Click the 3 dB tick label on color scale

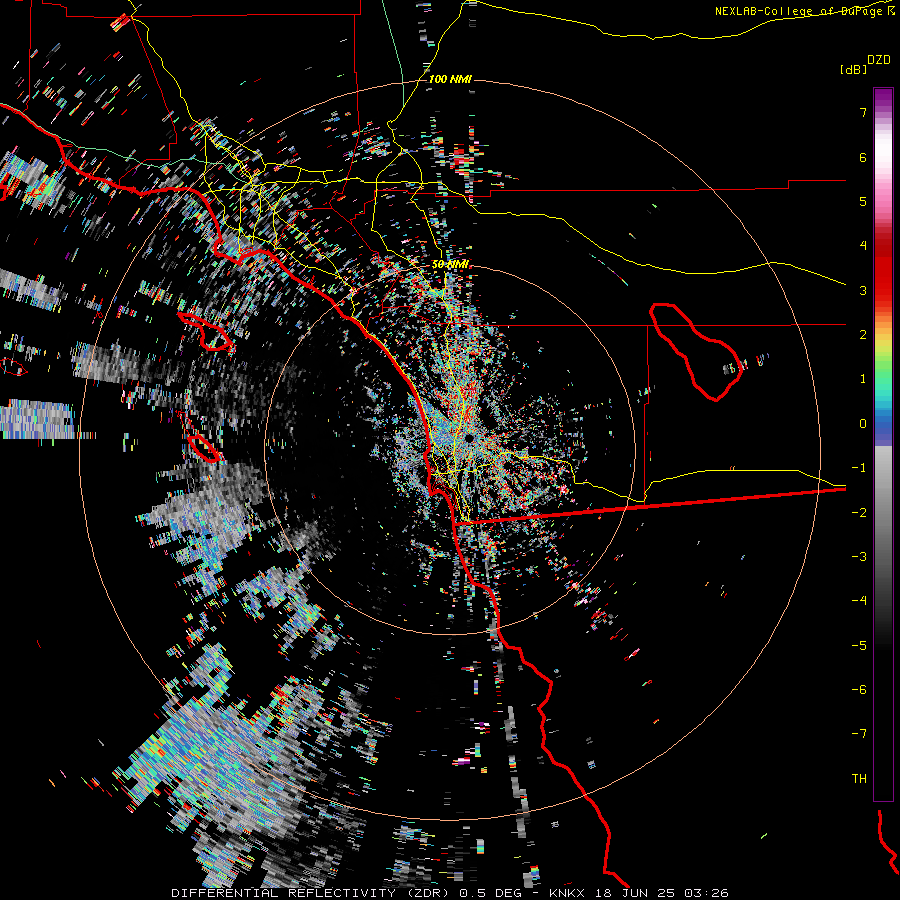863,290
